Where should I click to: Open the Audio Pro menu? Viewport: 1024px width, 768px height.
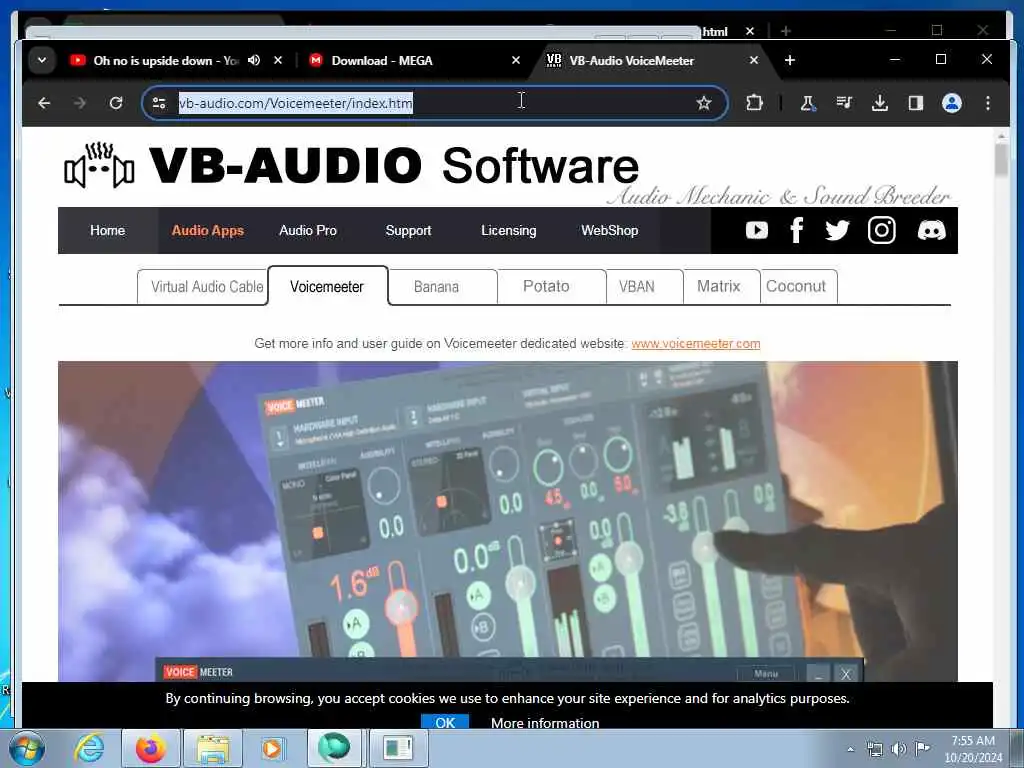pyautogui.click(x=308, y=231)
